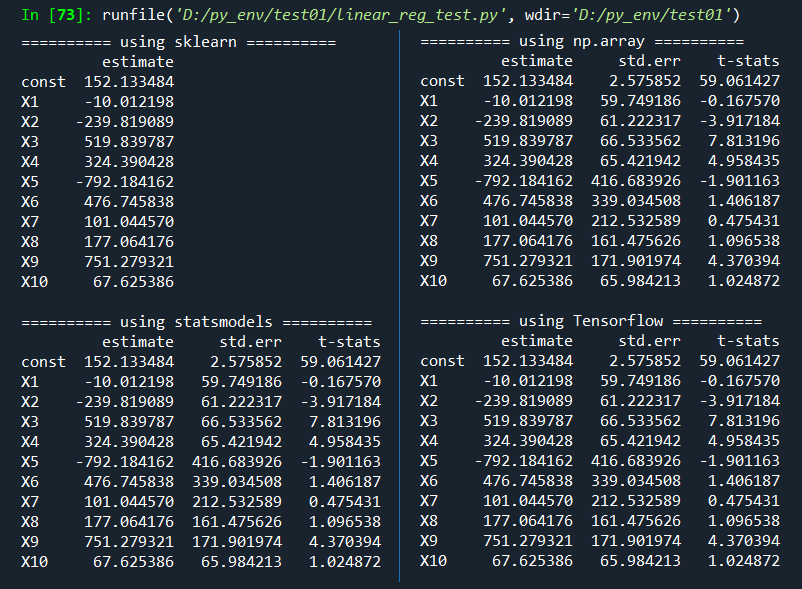This screenshot has height=589, width=802.
Task: Click the 'using sklearn' header
Action: tap(179, 42)
